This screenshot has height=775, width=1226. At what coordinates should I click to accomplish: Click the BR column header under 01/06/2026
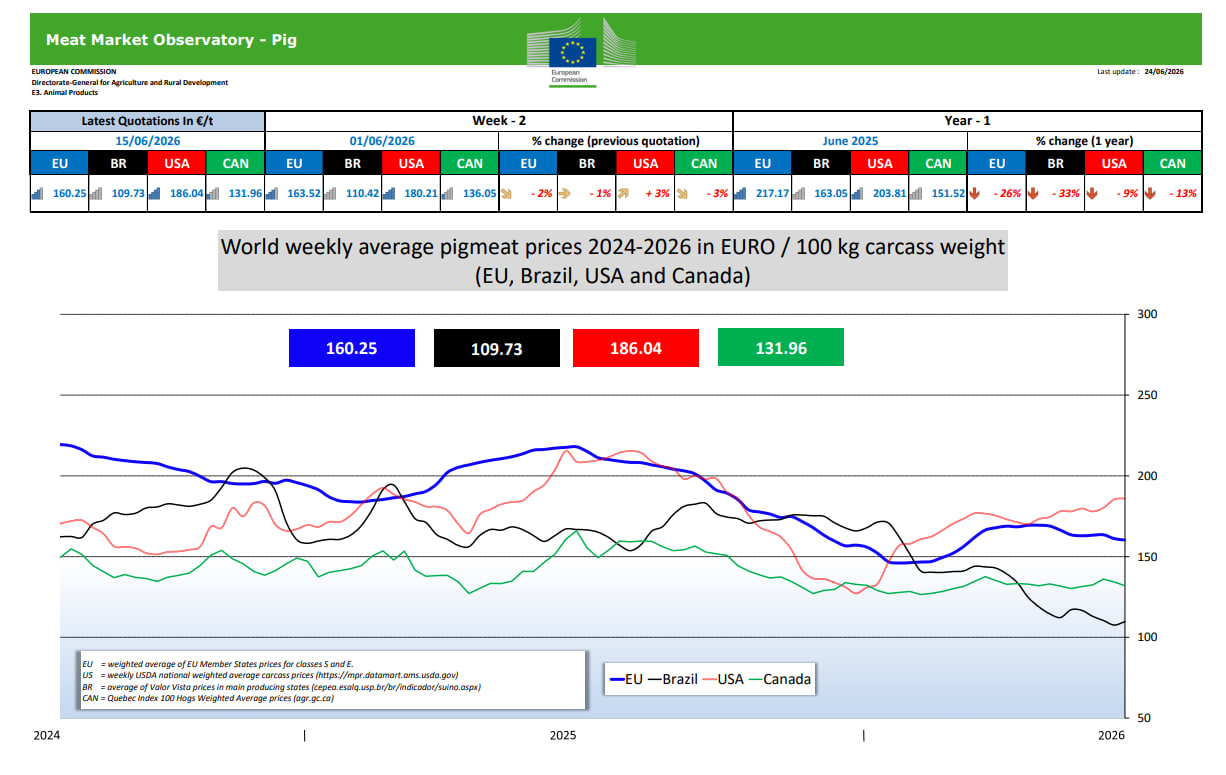coord(352,164)
